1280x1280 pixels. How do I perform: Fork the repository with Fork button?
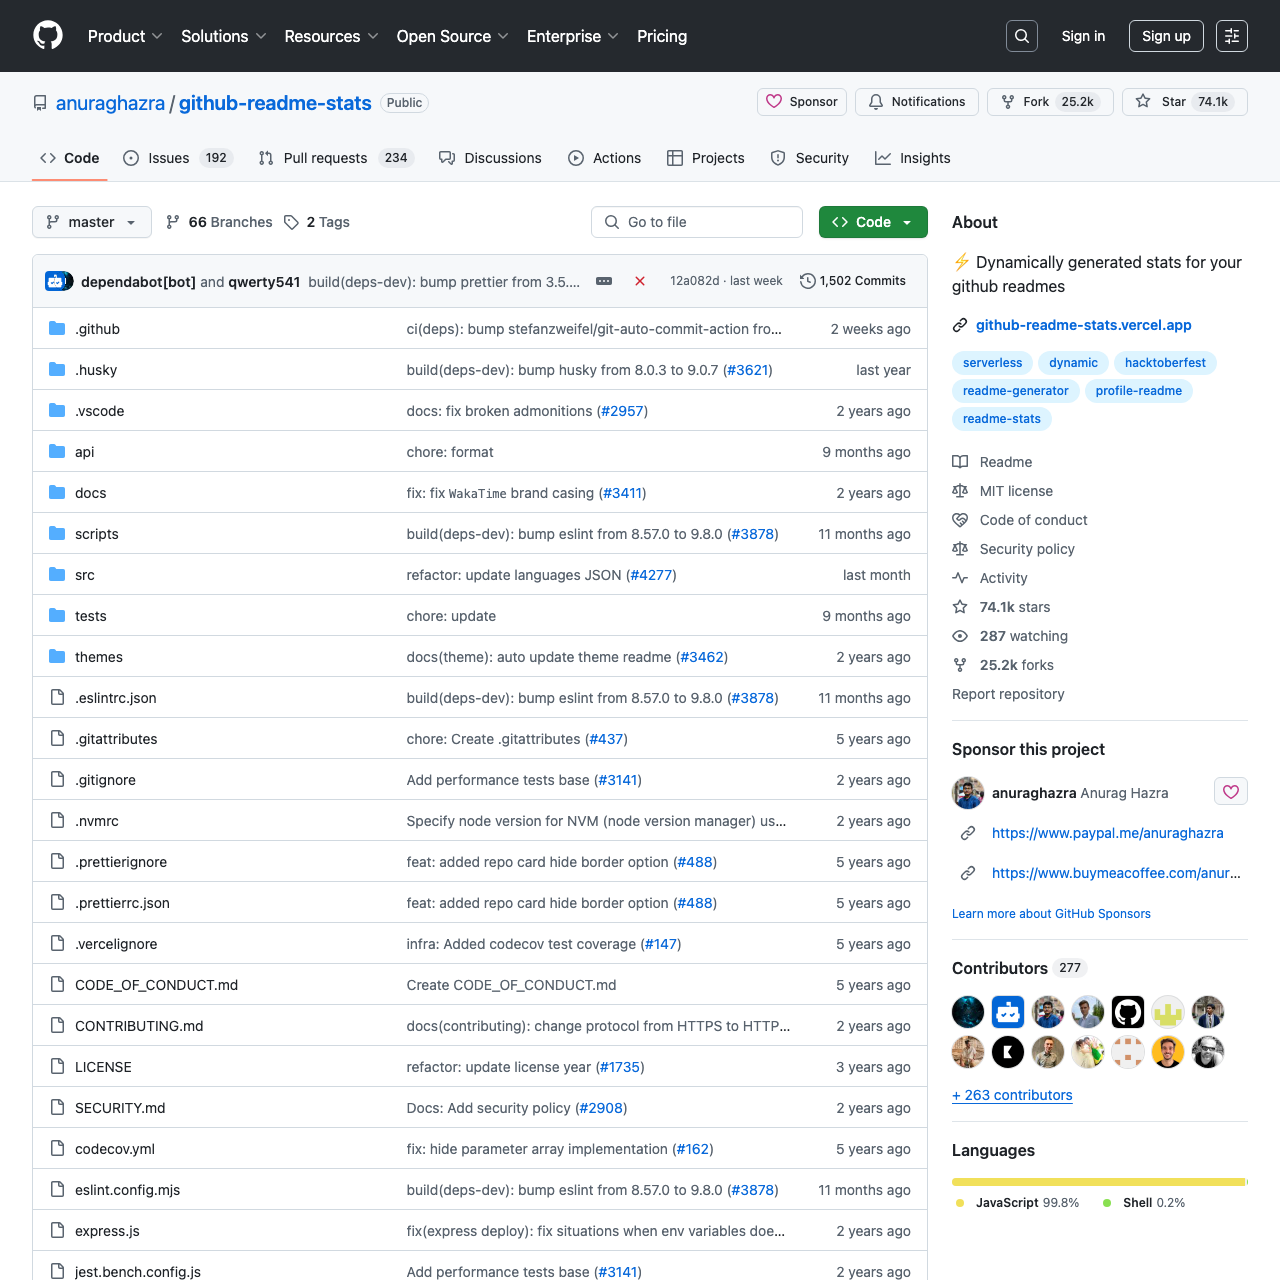coord(1050,102)
